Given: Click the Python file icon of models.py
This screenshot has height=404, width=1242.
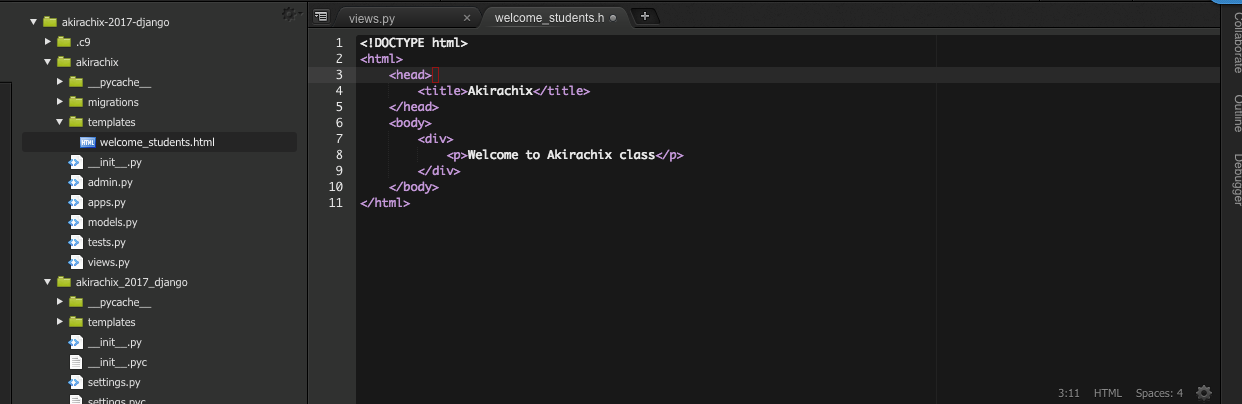Looking at the screenshot, I should click(x=75, y=222).
